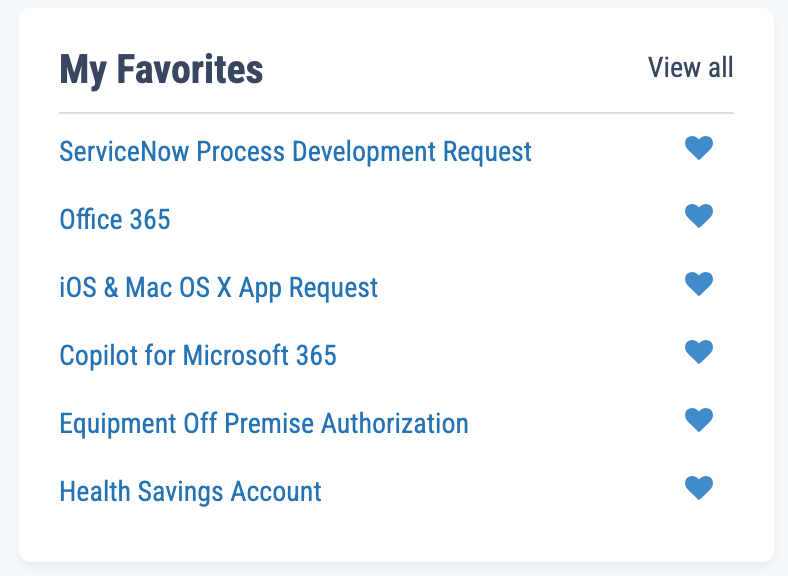The image size is (788, 576).
Task: Click the heart icon for Copilot for Microsoft 365
Action: point(698,351)
